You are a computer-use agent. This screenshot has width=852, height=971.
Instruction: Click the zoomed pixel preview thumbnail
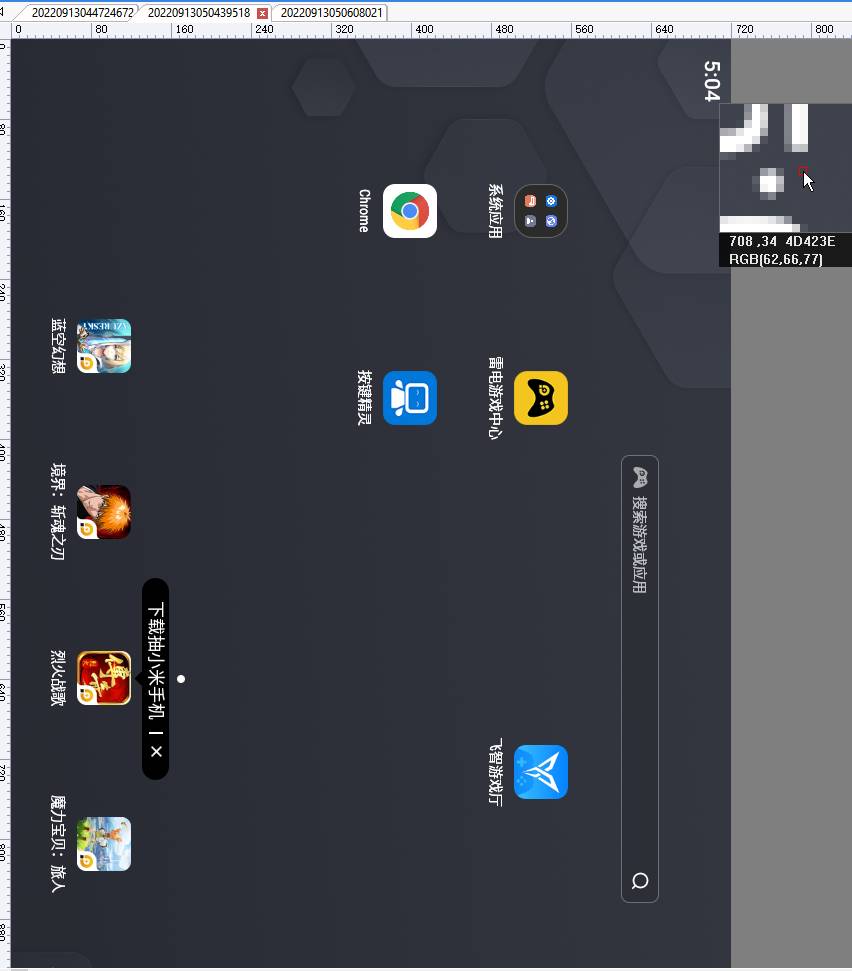[x=785, y=168]
